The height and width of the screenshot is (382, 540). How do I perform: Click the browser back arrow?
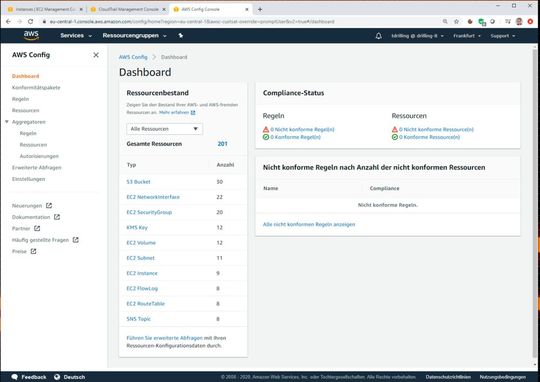pos(8,21)
